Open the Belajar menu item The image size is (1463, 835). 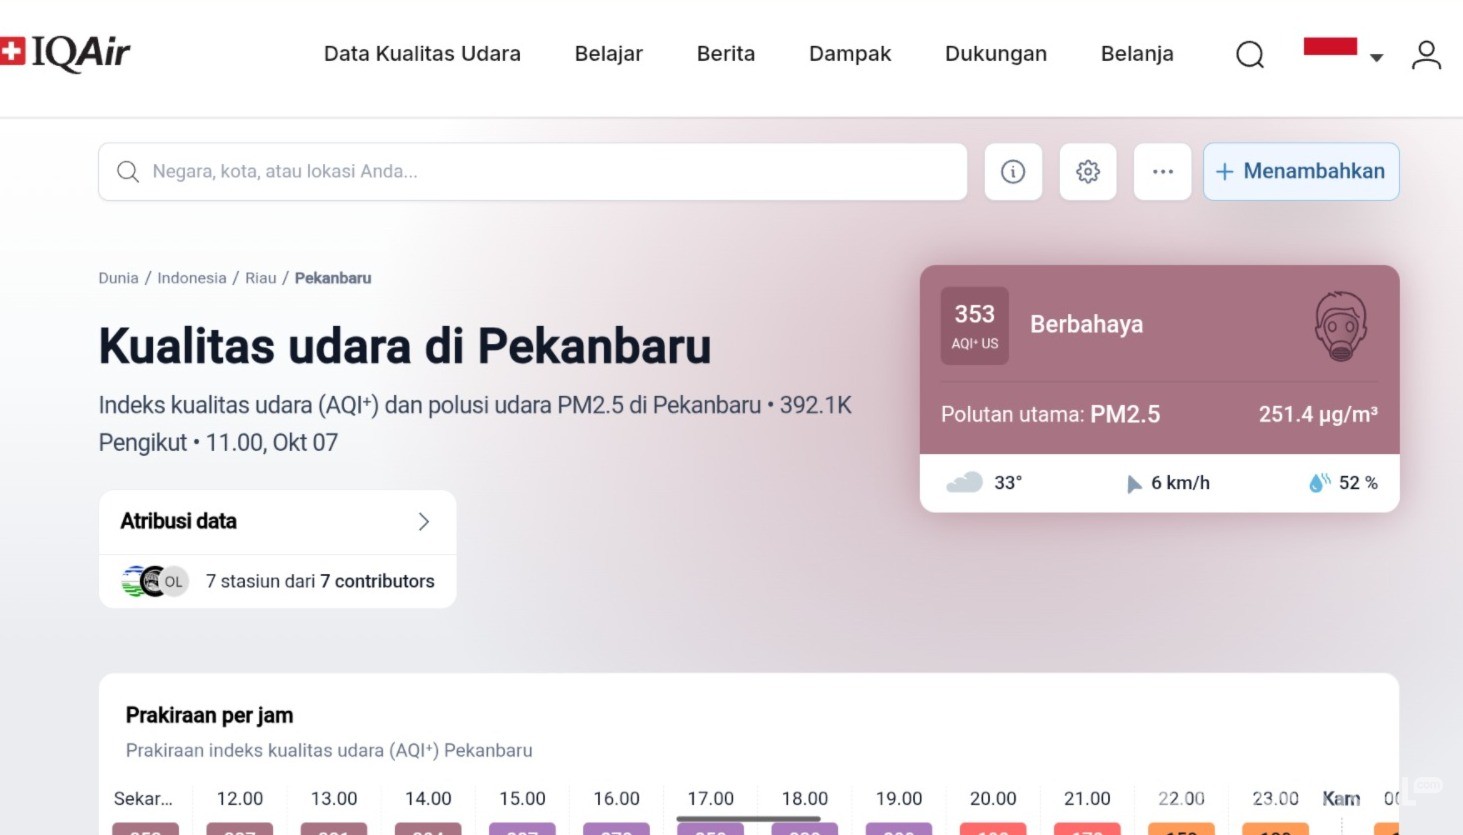coord(609,54)
